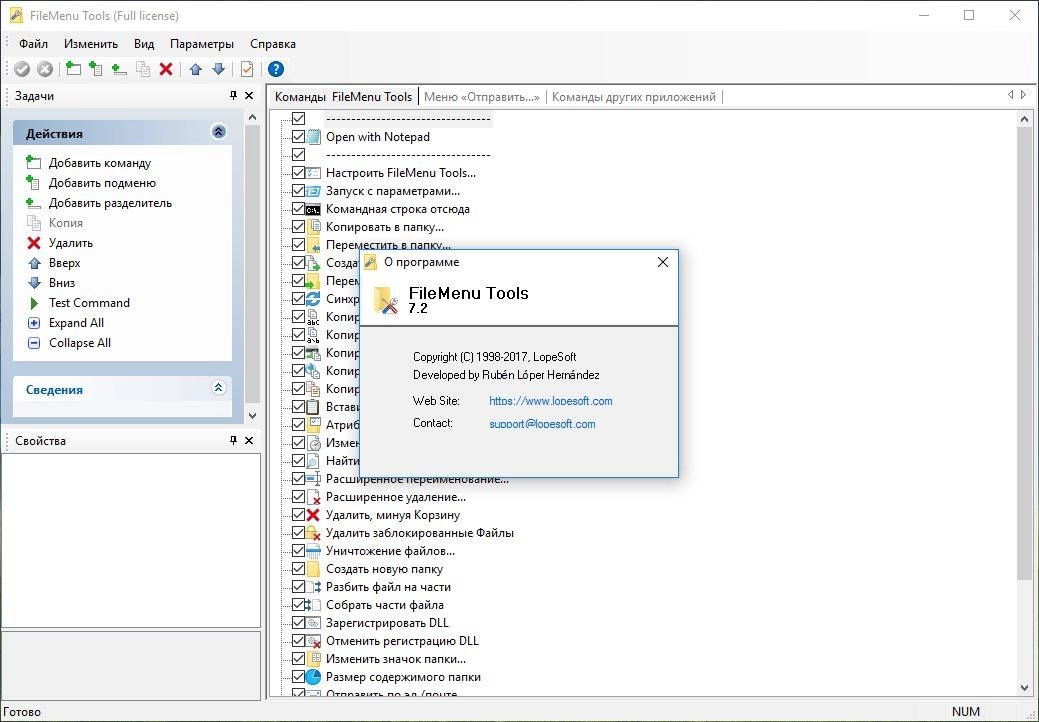The width and height of the screenshot is (1039, 722).
Task: Click the Зарегистрировать DLL icon
Action: click(313, 623)
